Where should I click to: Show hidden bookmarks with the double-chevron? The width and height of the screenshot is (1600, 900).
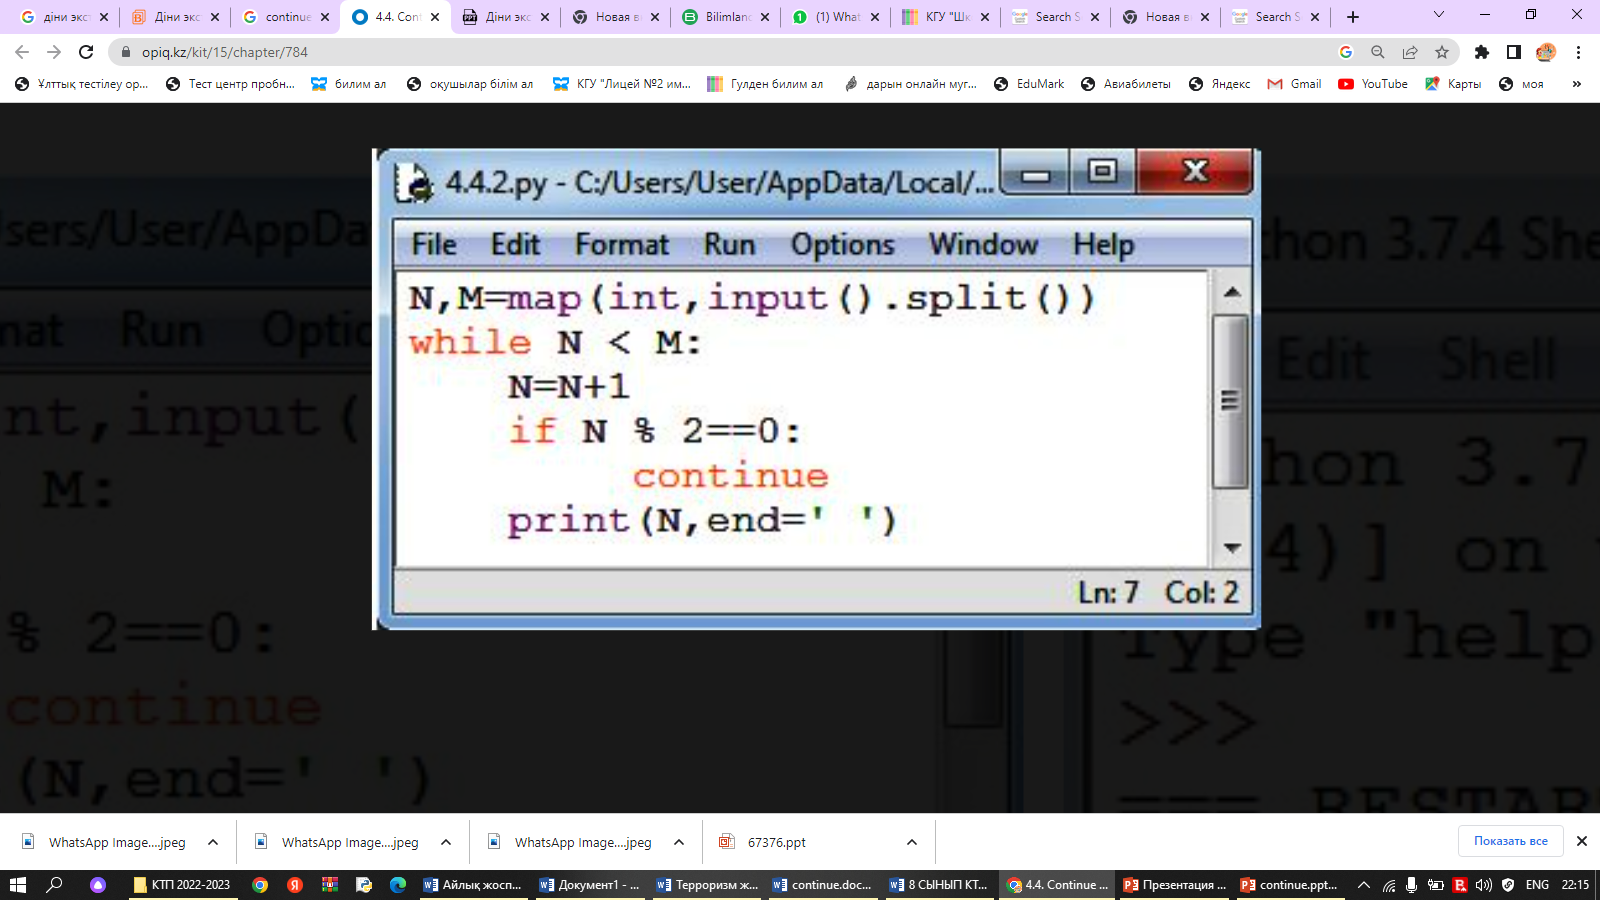coord(1577,84)
